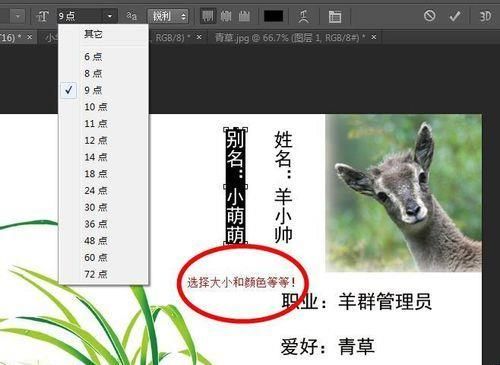Choose 10 点 font size
This screenshot has width=500, height=365.
(103, 107)
